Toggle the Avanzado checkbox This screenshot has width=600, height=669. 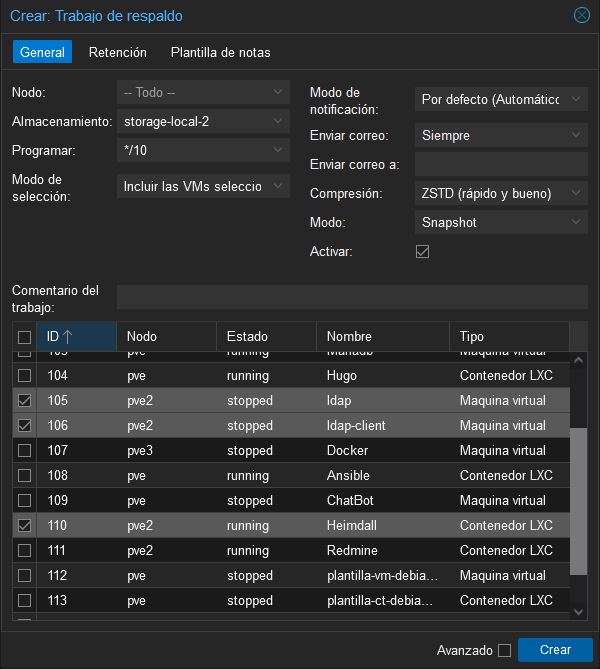tap(504, 650)
